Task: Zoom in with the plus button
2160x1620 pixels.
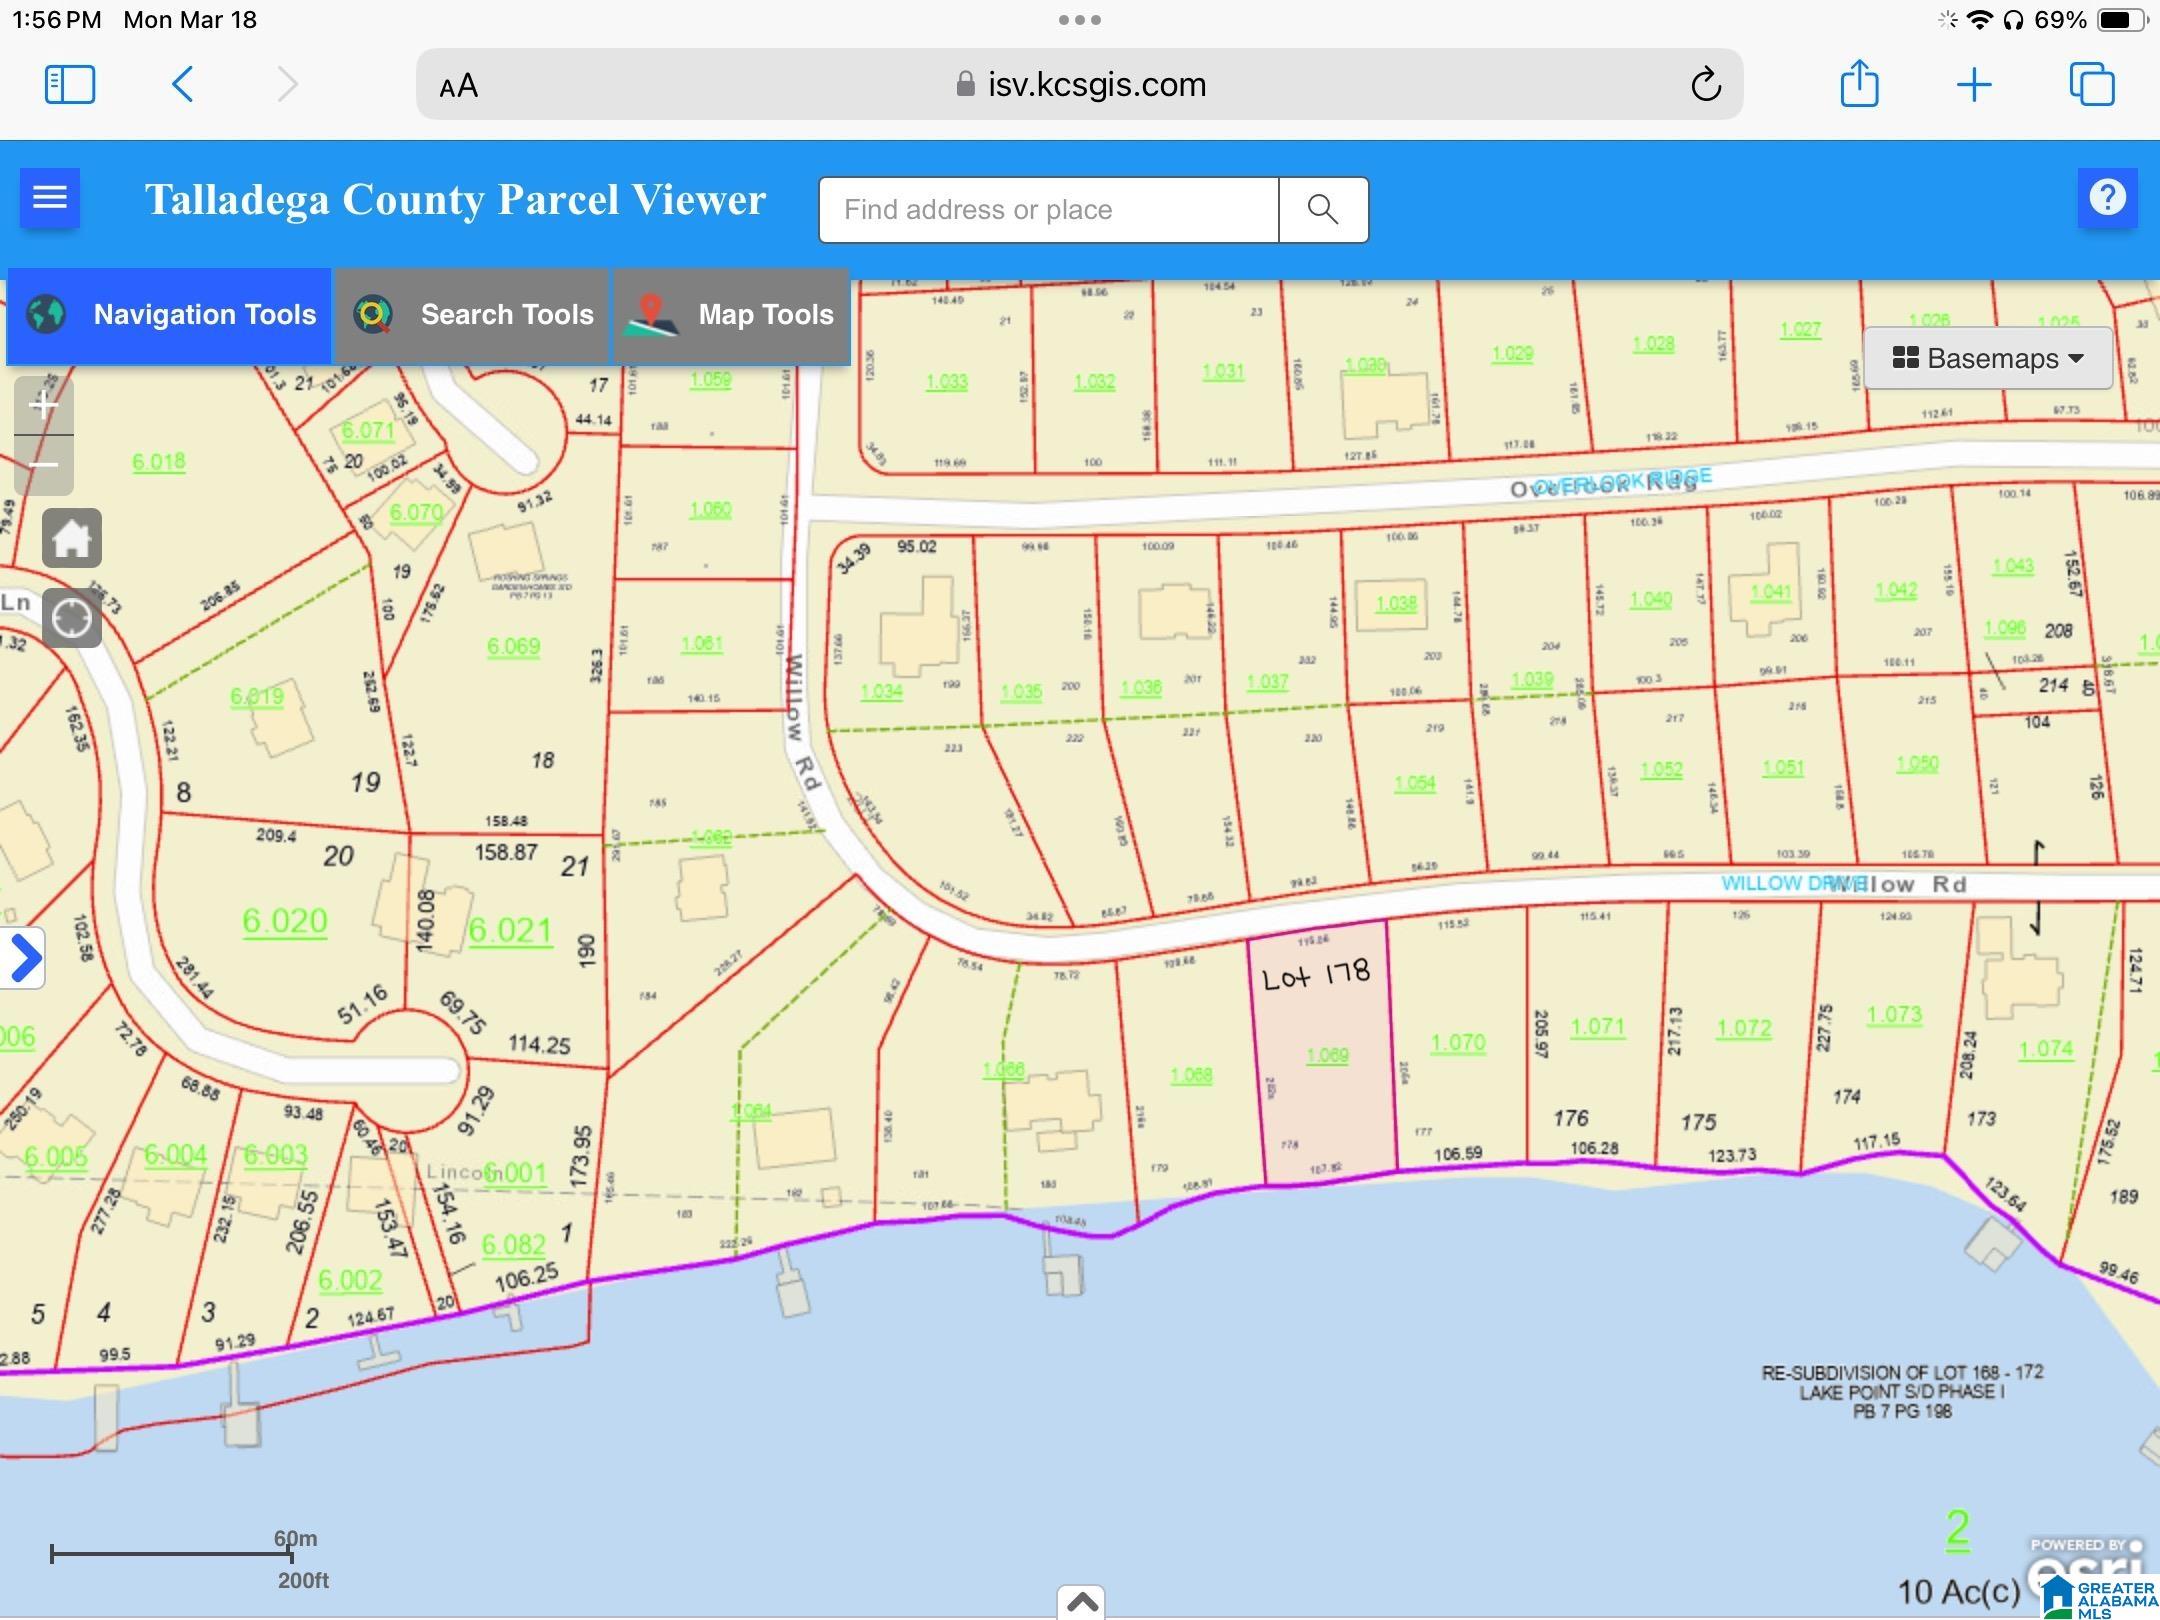Action: click(x=44, y=406)
